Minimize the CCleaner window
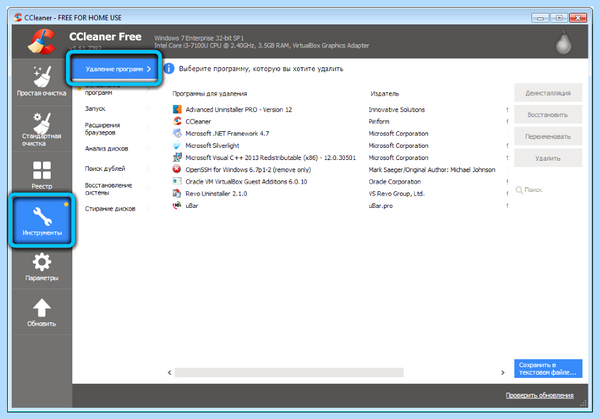Screen dimensions: 600x419 540,18
